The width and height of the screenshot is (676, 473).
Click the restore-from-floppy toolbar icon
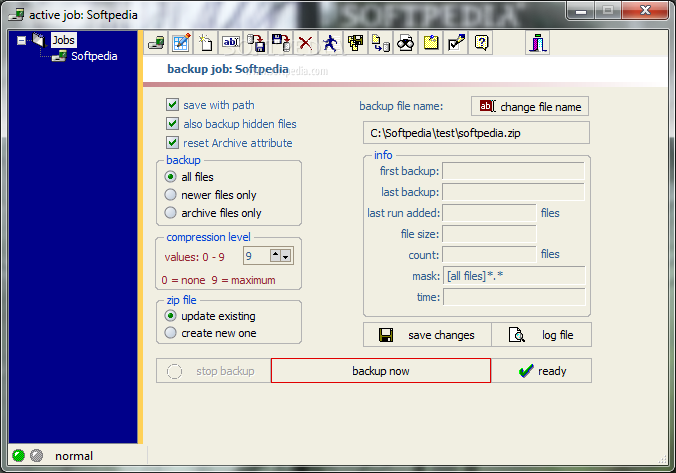click(x=281, y=43)
